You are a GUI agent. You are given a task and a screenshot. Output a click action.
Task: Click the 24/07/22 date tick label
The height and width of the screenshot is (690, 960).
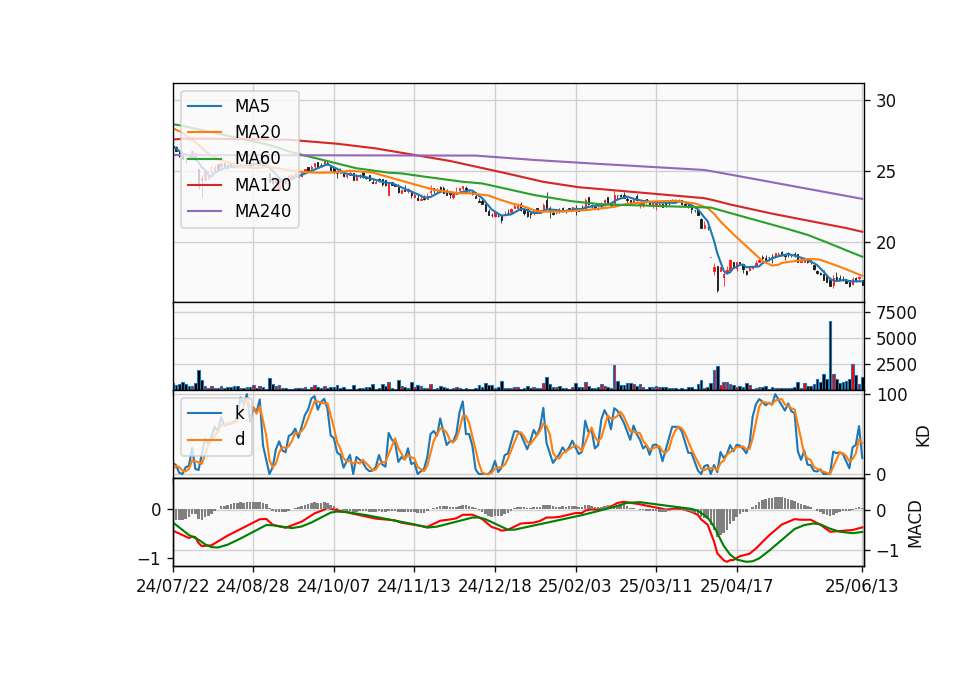pos(173,586)
